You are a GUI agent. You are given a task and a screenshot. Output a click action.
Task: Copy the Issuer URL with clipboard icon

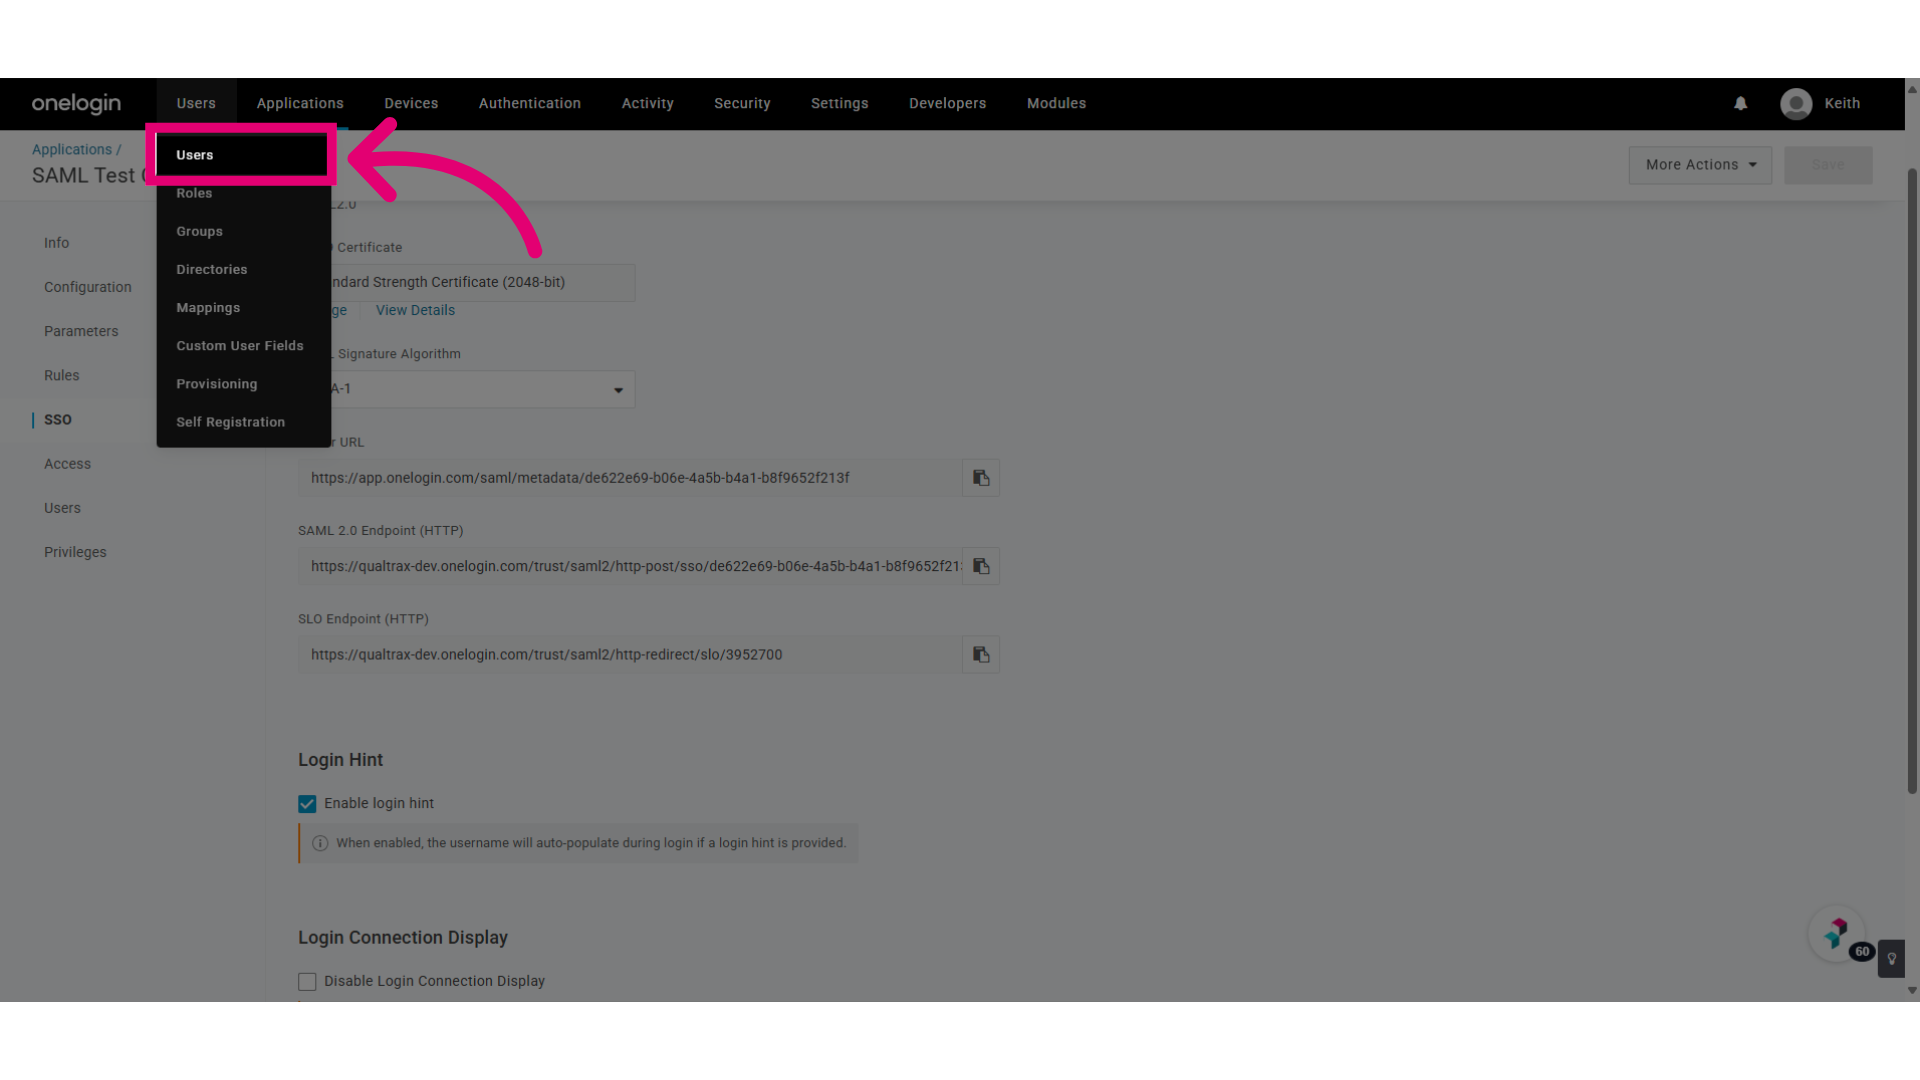tap(981, 478)
